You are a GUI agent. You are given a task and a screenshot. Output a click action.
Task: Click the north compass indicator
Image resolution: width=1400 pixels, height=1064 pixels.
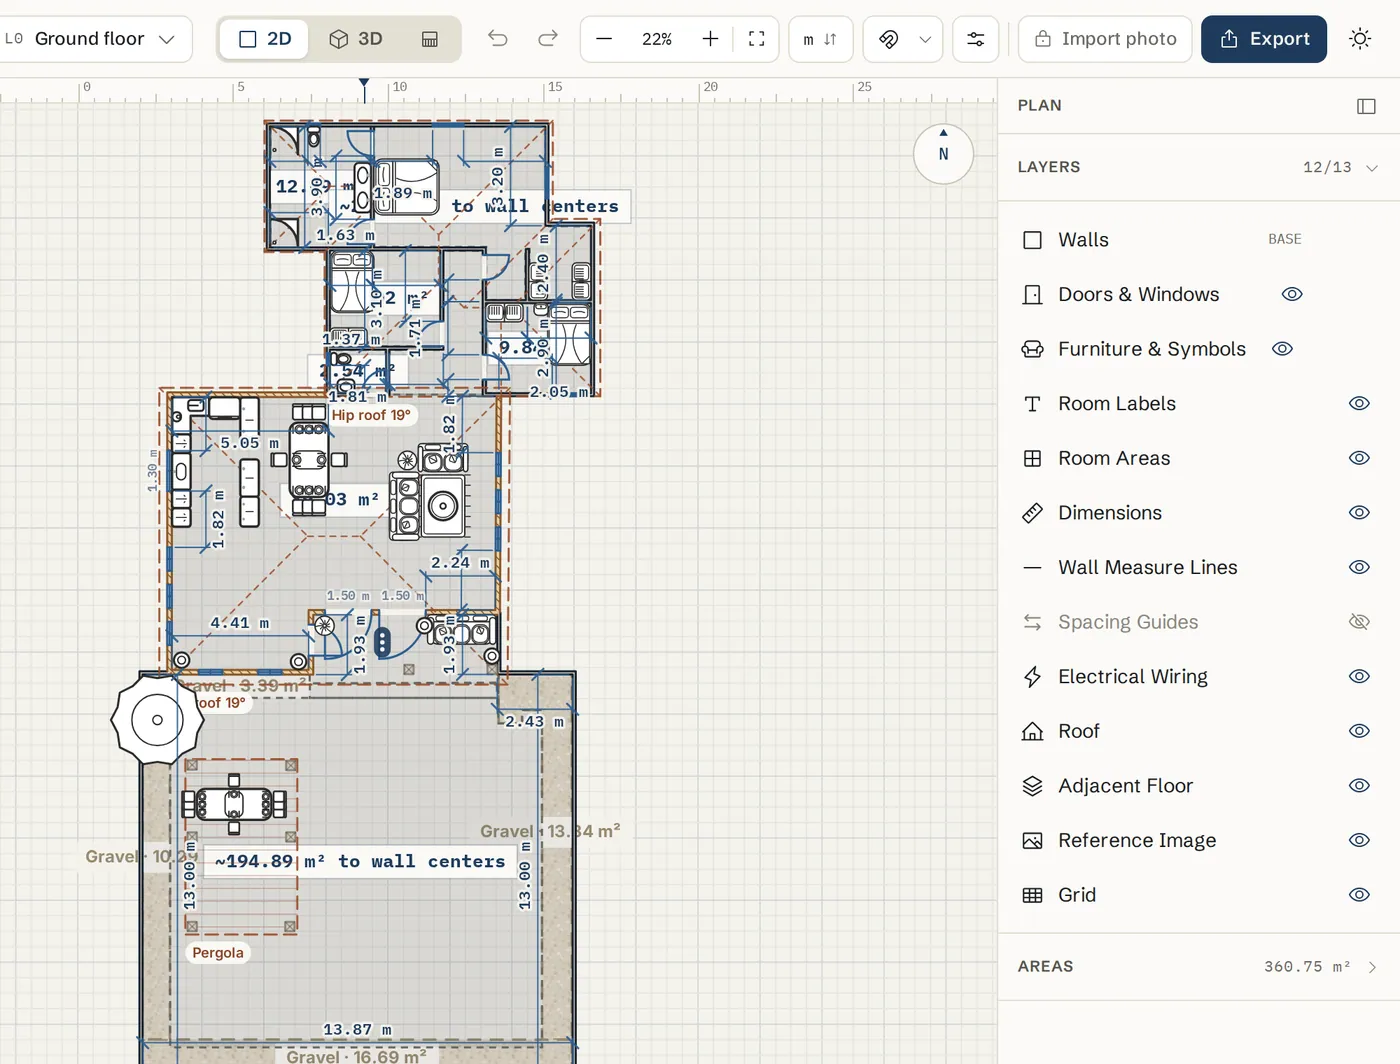point(943,154)
